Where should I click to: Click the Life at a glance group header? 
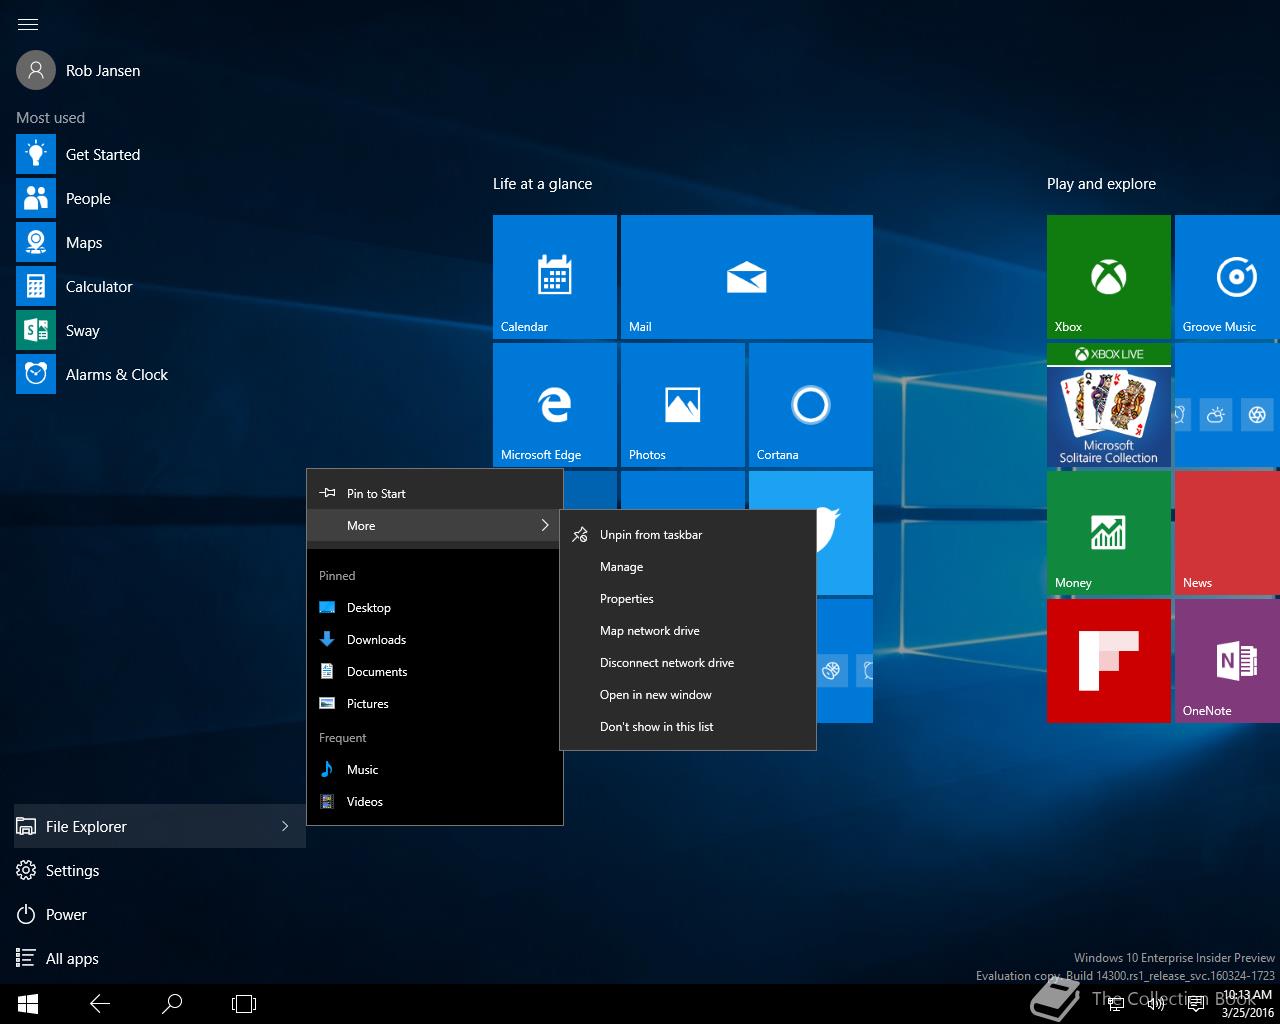pyautogui.click(x=542, y=183)
